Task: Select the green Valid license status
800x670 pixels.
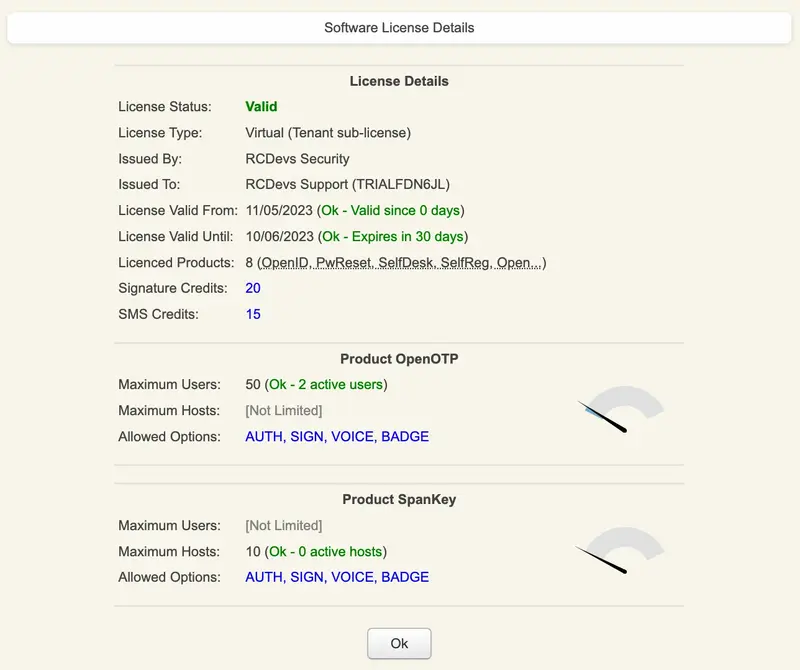Action: click(x=261, y=107)
